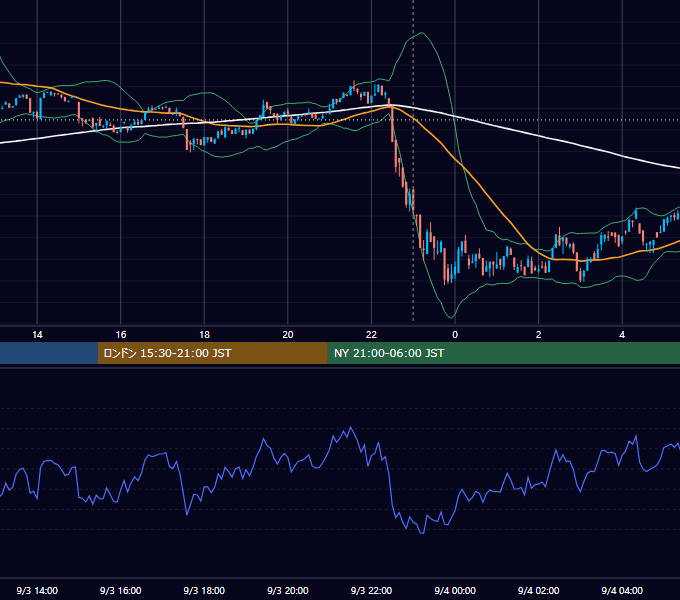Click the 9/4 02:00 label on indicator axis
Image resolution: width=680 pixels, height=600 pixels.
click(x=539, y=590)
